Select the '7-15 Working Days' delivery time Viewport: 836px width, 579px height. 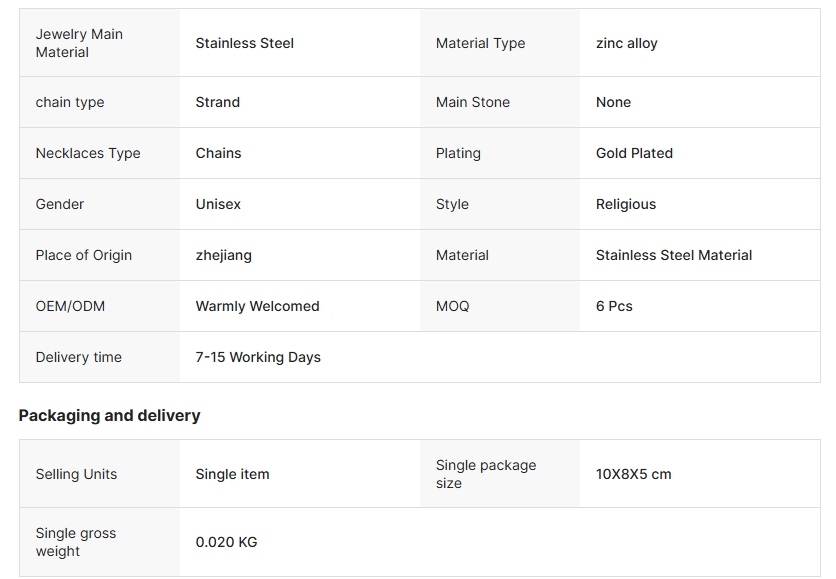pos(258,357)
